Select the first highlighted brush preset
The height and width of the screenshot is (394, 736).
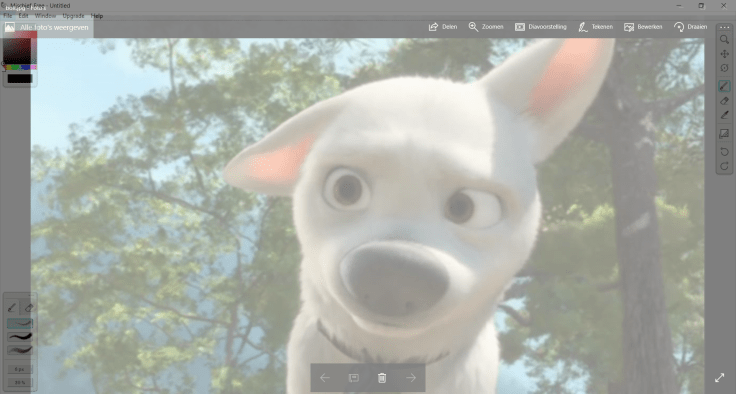point(20,324)
